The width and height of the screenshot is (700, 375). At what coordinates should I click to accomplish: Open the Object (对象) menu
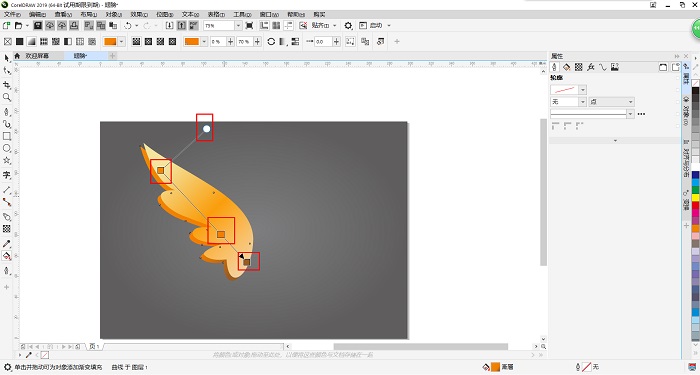point(114,14)
